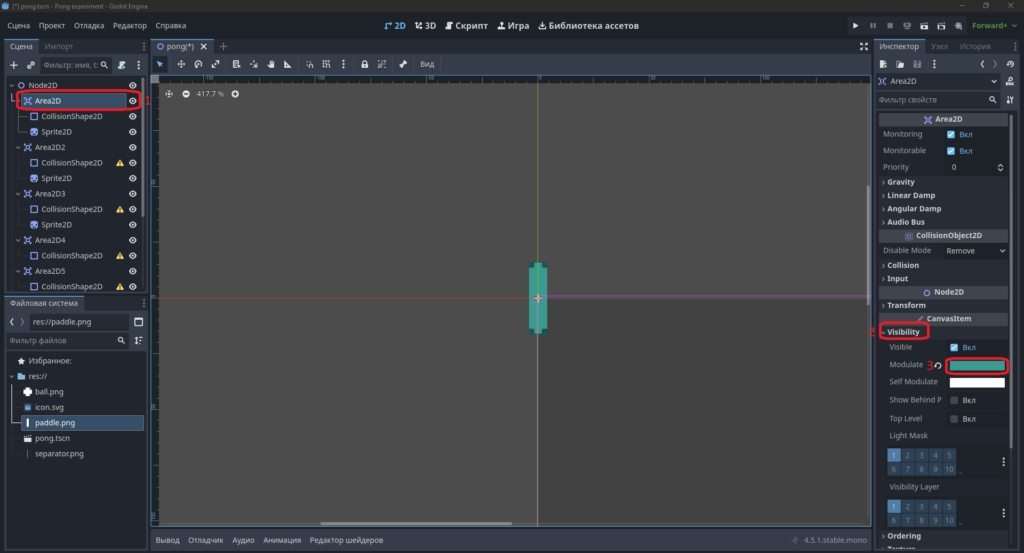The height and width of the screenshot is (553, 1024).
Task: Enable the Top Level checkbox
Action: pos(954,419)
